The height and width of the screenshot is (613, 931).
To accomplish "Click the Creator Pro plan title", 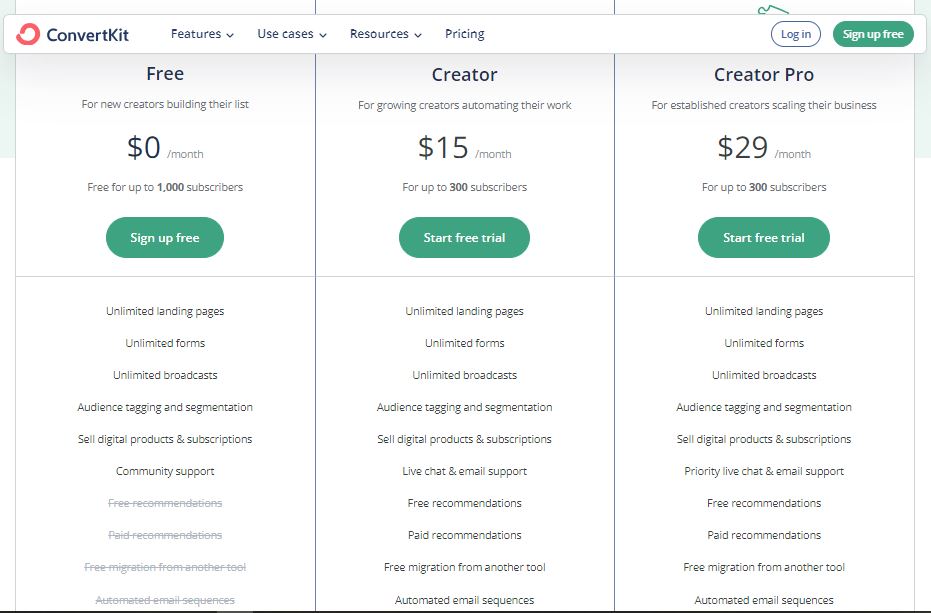I will click(764, 74).
